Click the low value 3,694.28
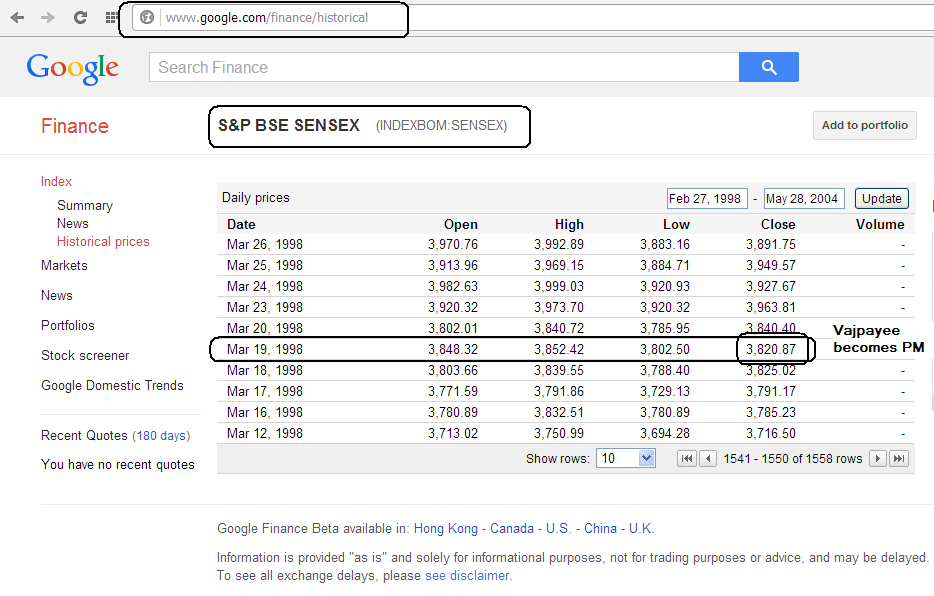 click(665, 433)
